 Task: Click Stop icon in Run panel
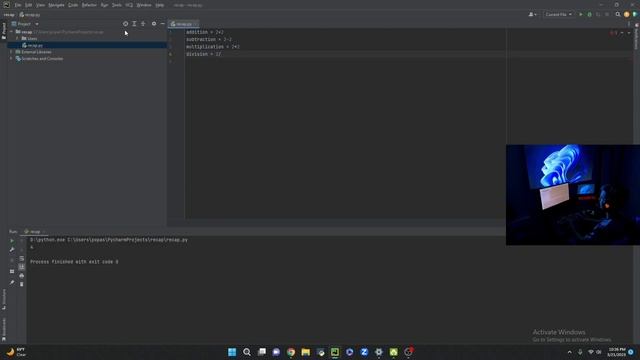click(12, 260)
